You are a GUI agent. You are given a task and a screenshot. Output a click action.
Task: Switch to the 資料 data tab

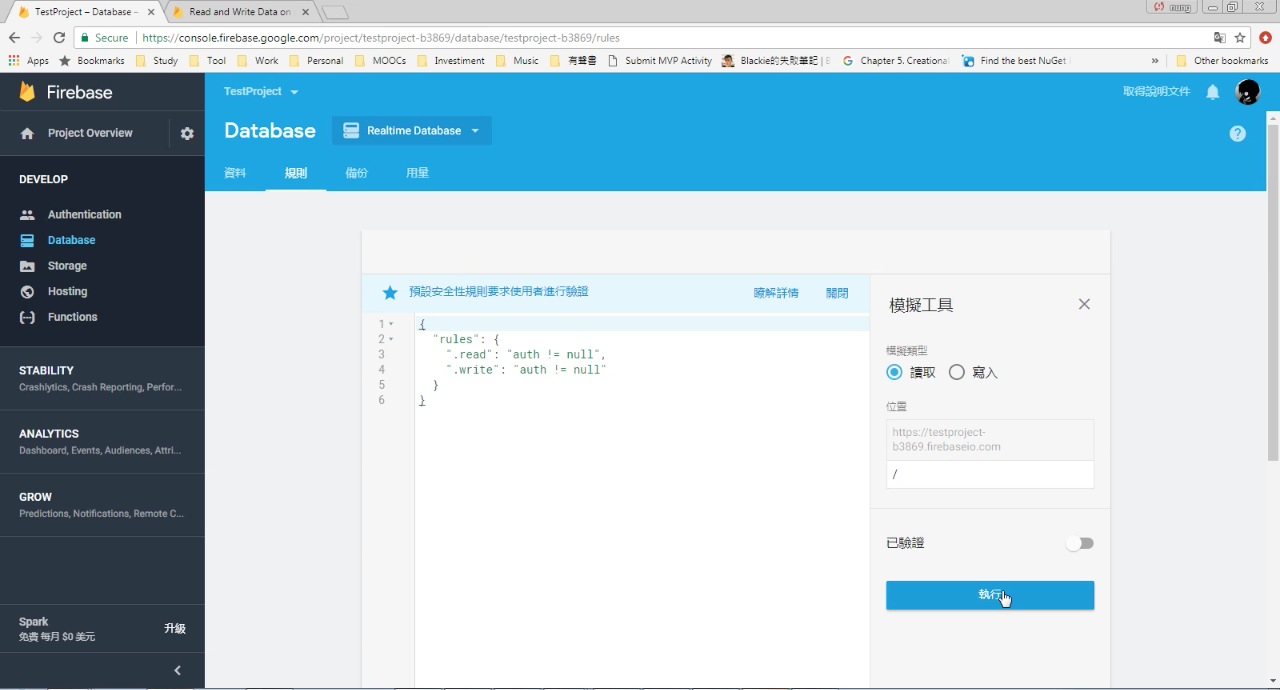(235, 173)
